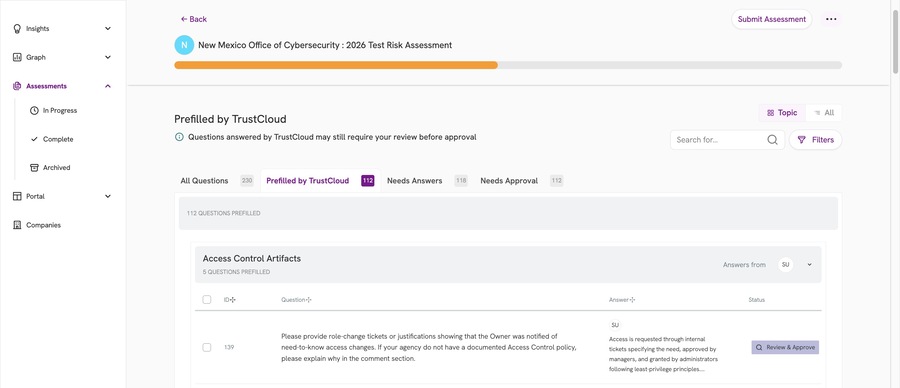Screen dimensions: 900x388
Task: Click Review & Approve for question 139
Action: [785, 347]
